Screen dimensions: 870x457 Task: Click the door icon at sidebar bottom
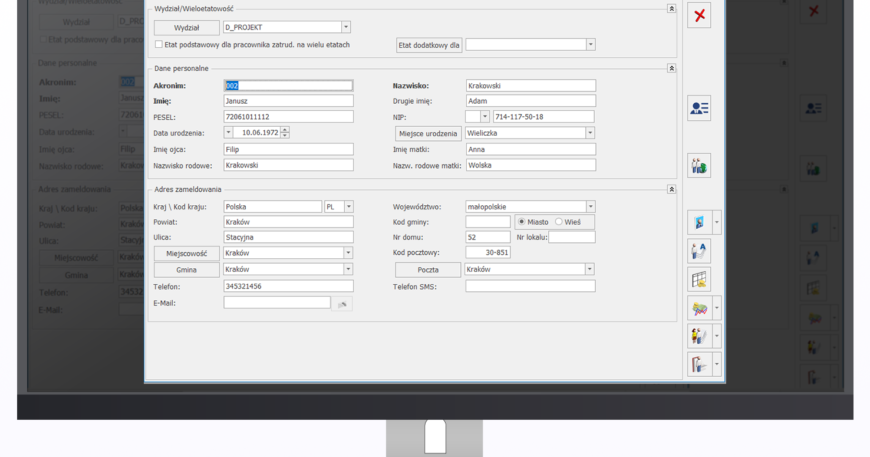[699, 364]
